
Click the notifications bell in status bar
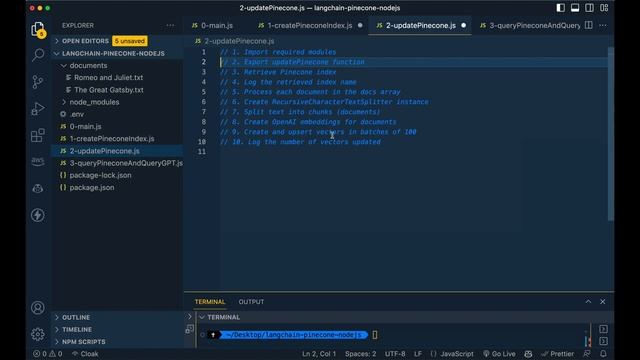coord(603,354)
